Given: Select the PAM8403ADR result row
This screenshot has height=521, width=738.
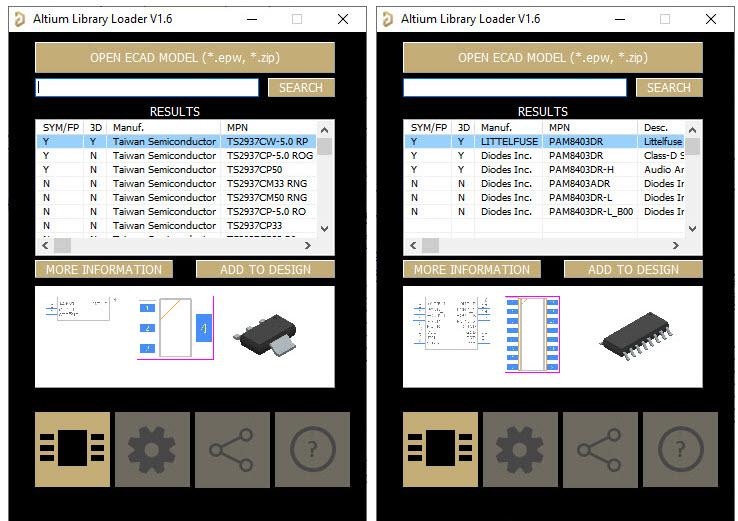Looking at the screenshot, I should pyautogui.click(x=544, y=184).
